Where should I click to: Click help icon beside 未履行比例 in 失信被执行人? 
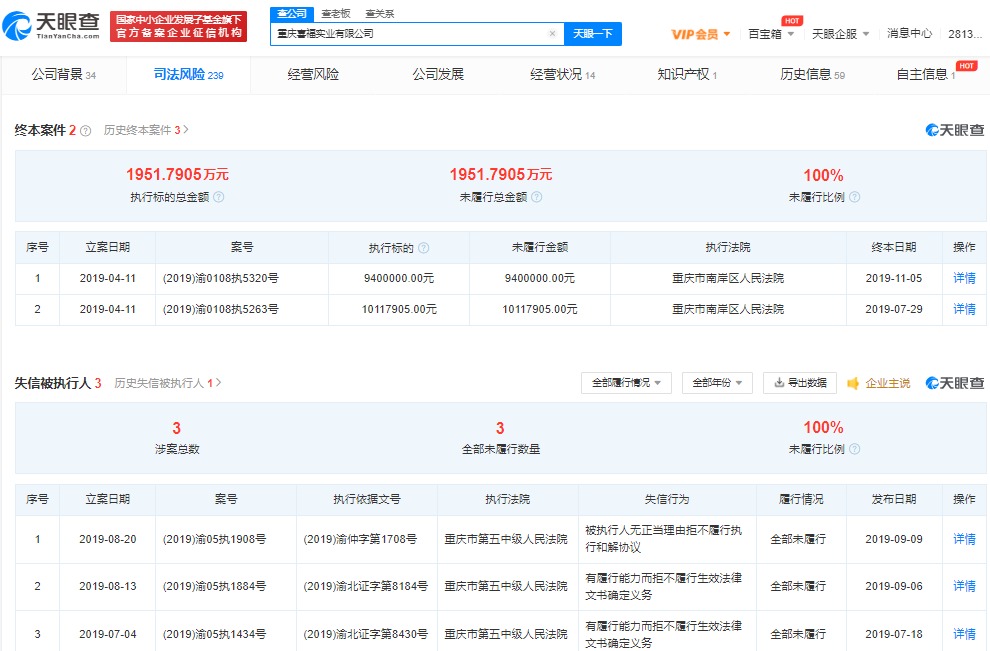point(854,449)
